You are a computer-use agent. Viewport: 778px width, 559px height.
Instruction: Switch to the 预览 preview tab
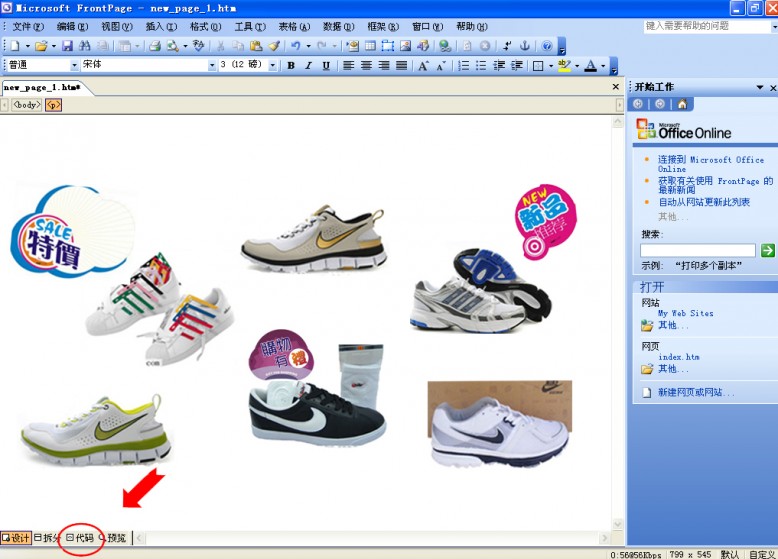113,538
